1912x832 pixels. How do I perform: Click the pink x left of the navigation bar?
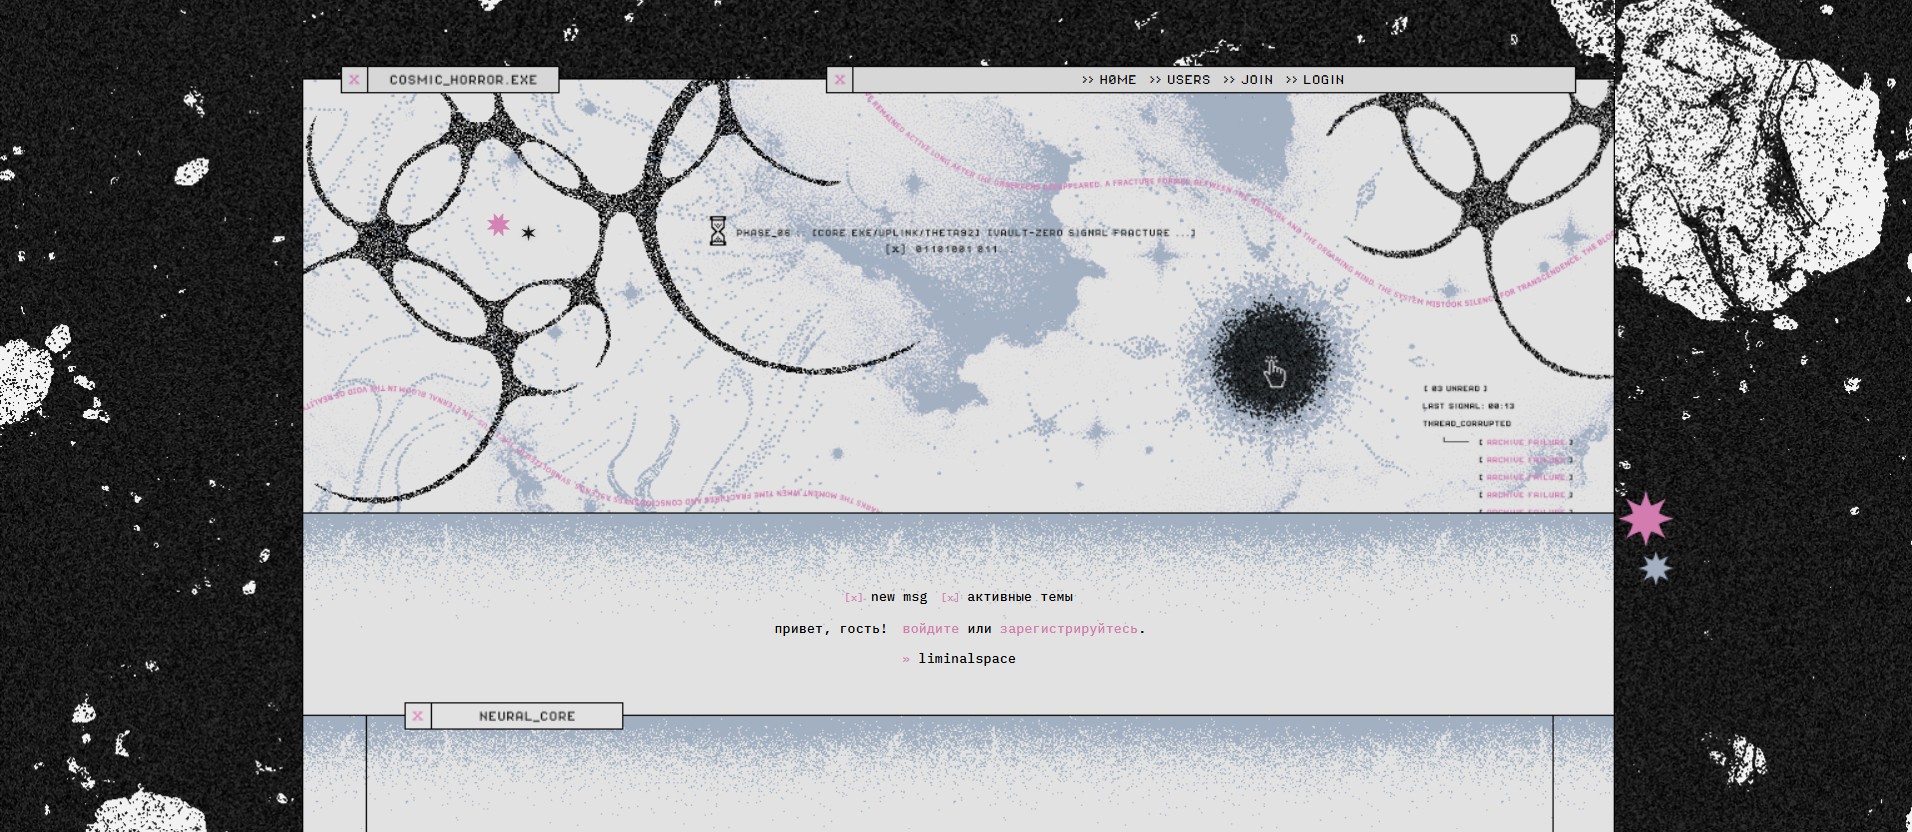(x=839, y=80)
